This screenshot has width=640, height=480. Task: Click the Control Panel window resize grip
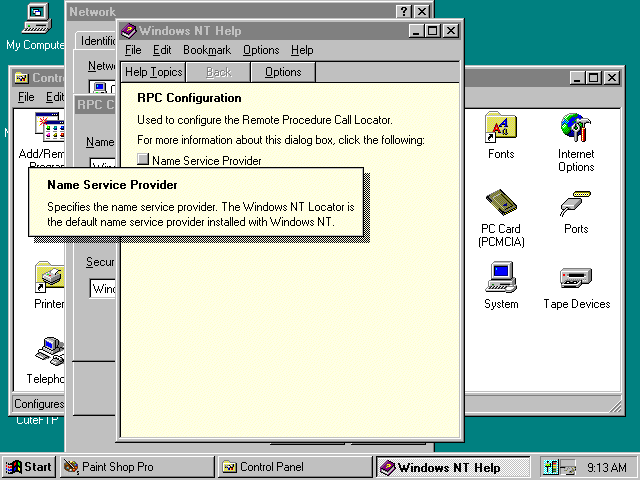pos(615,406)
